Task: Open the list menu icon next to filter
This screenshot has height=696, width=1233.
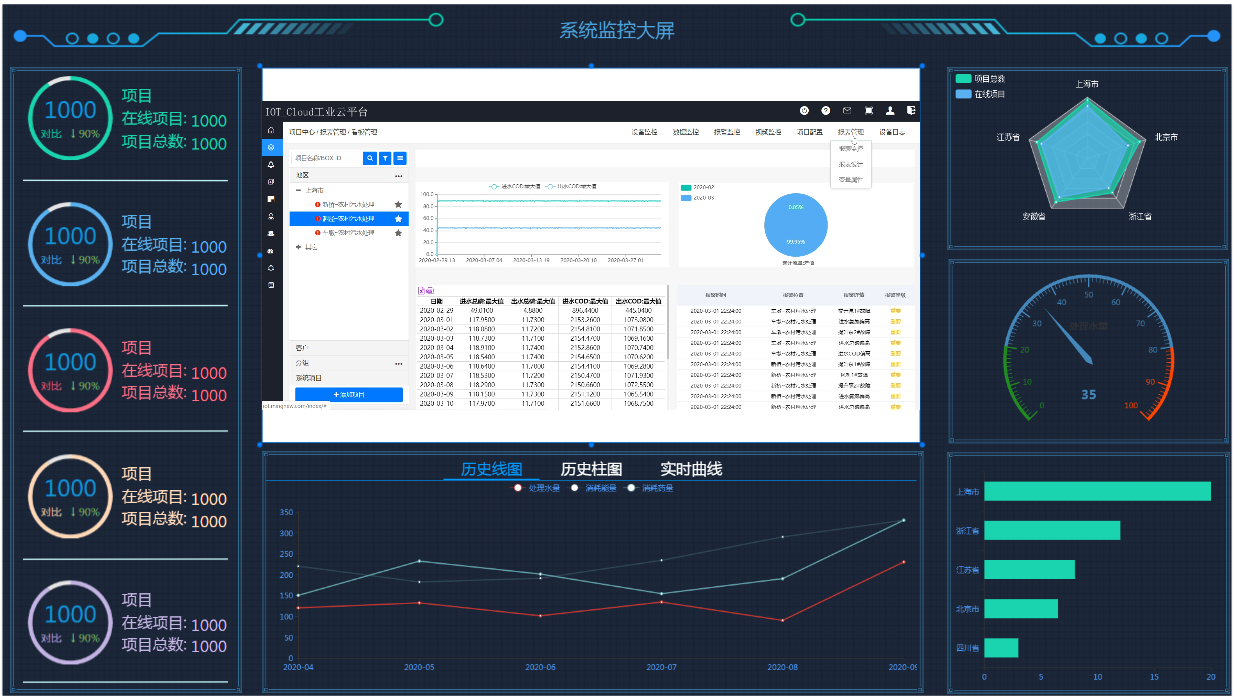Action: point(400,158)
